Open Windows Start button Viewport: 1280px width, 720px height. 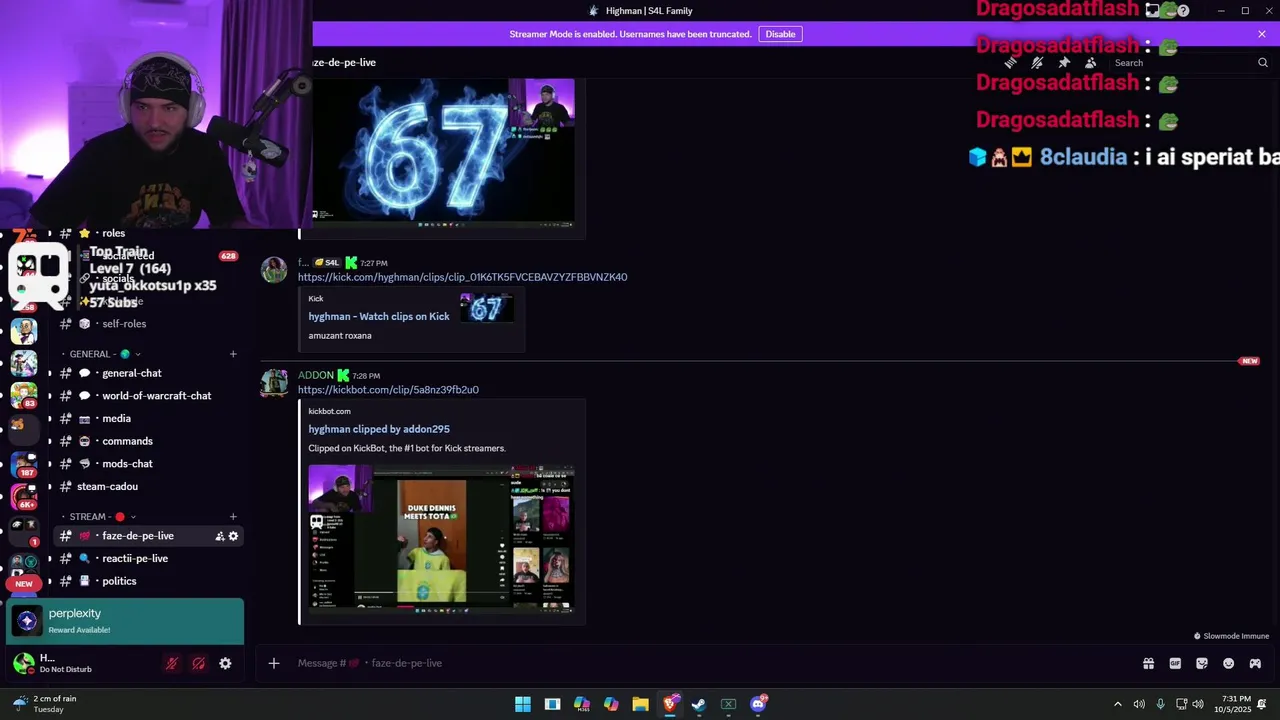pyautogui.click(x=523, y=704)
